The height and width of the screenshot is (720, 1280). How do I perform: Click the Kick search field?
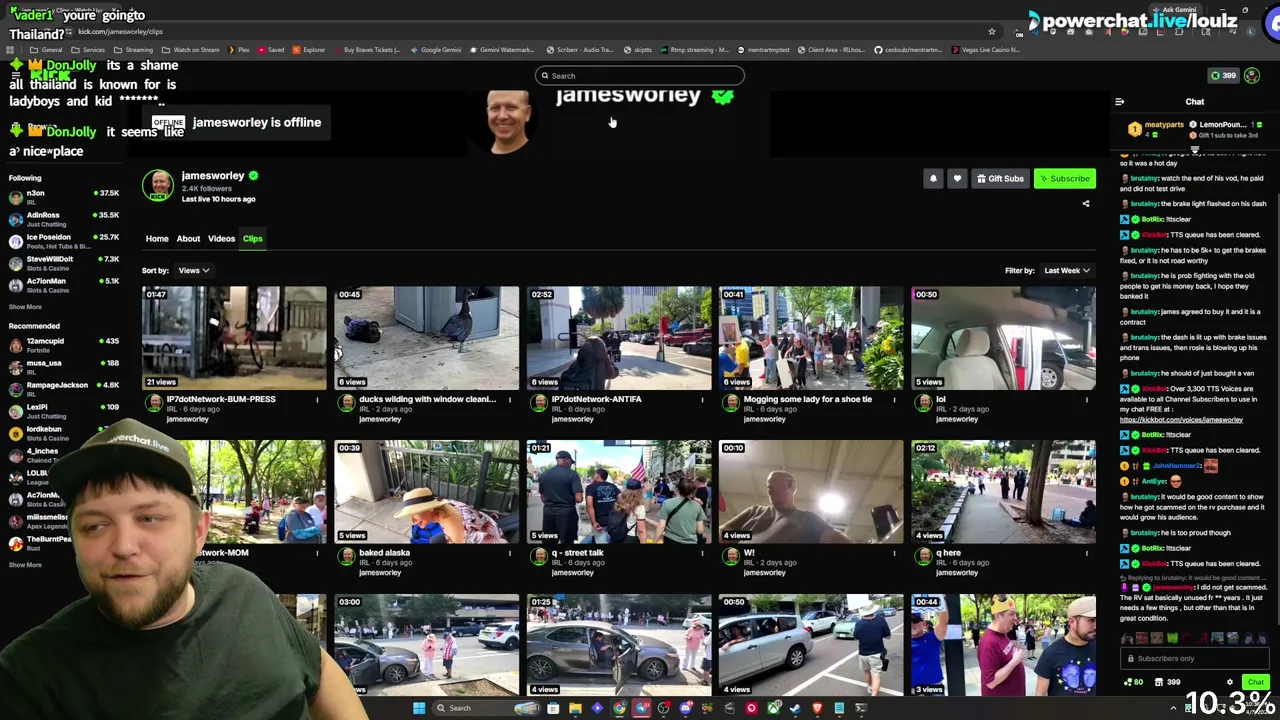pos(640,76)
